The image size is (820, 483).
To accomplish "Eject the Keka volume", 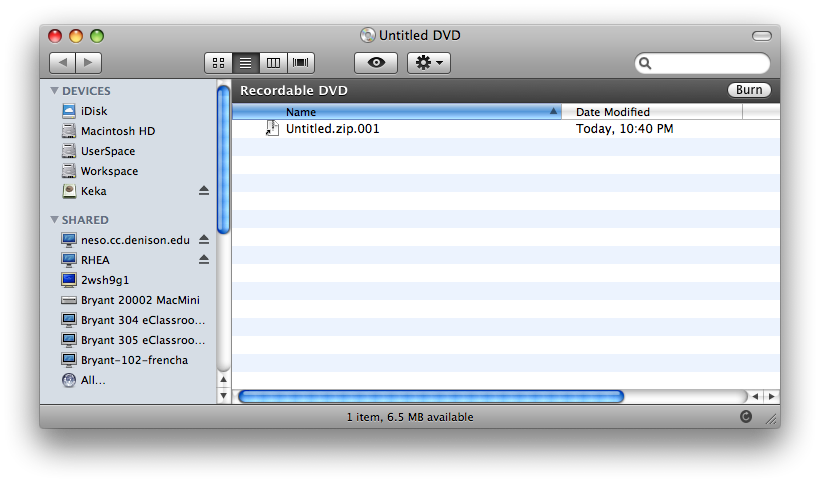I will 204,191.
